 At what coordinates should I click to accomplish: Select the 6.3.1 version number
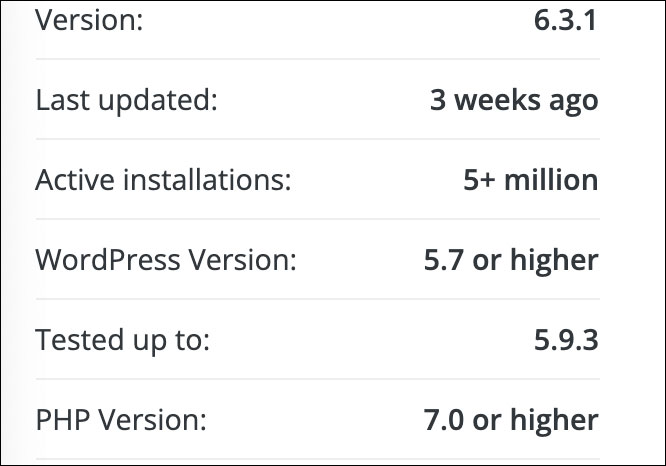pyautogui.click(x=565, y=20)
